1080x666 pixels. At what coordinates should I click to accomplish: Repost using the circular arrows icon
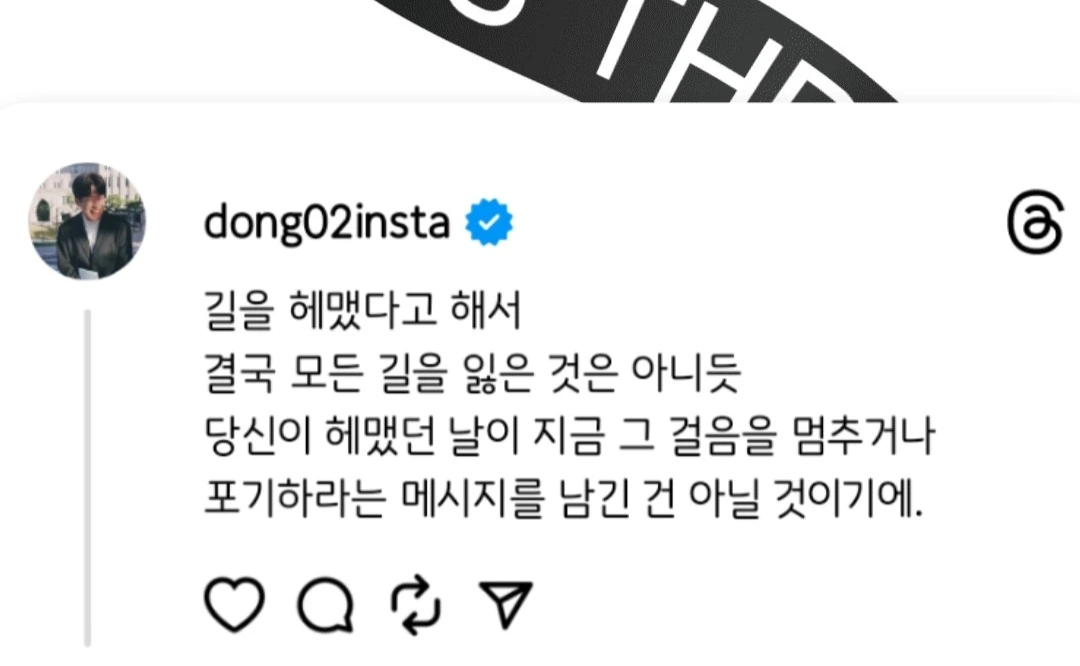click(x=416, y=605)
